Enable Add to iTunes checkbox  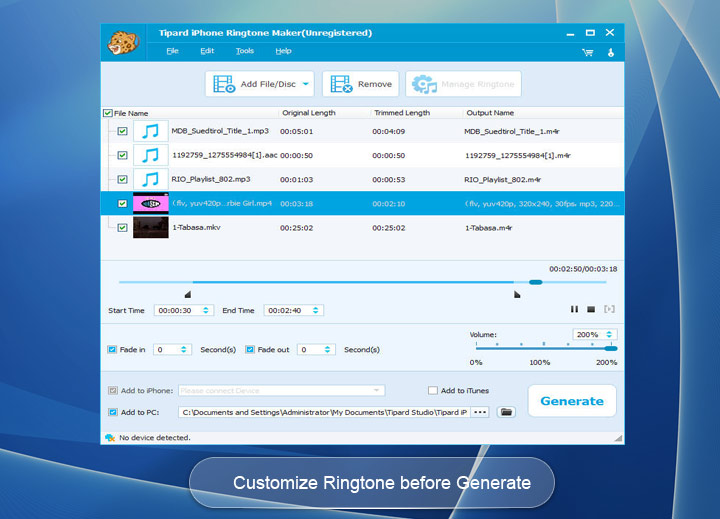[x=433, y=390]
